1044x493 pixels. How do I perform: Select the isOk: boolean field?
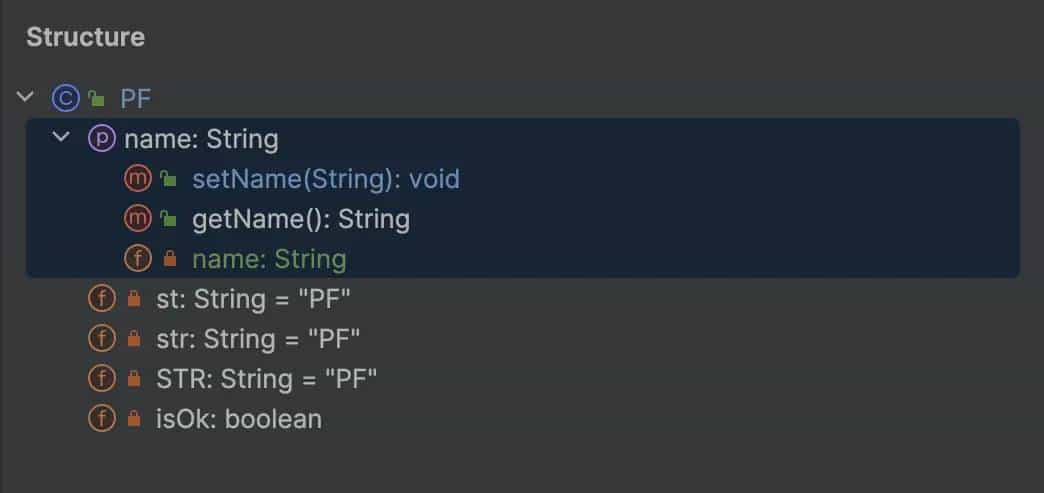coord(239,419)
